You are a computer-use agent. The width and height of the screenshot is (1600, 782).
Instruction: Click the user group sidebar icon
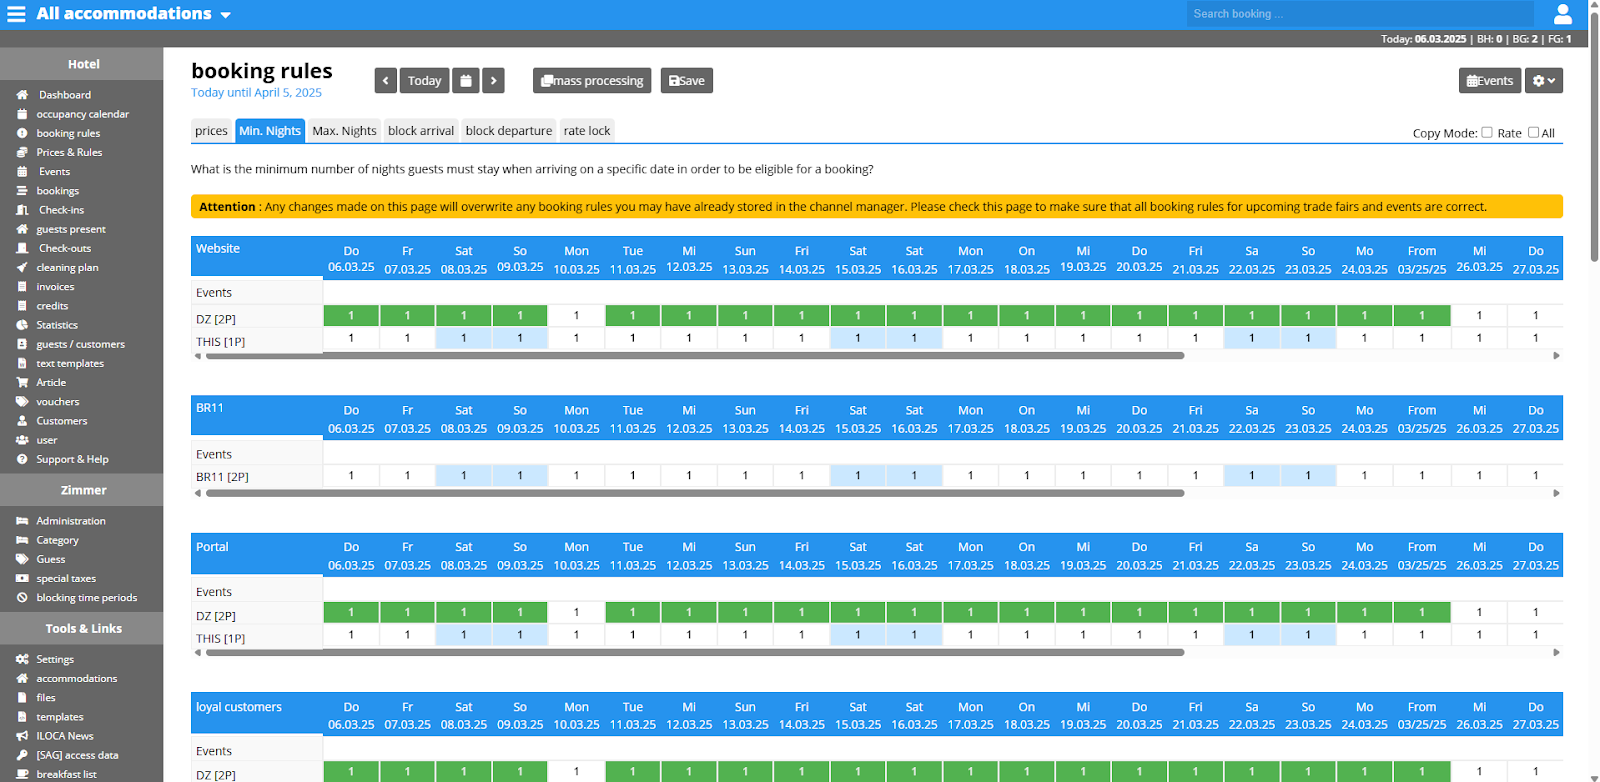click(x=22, y=440)
